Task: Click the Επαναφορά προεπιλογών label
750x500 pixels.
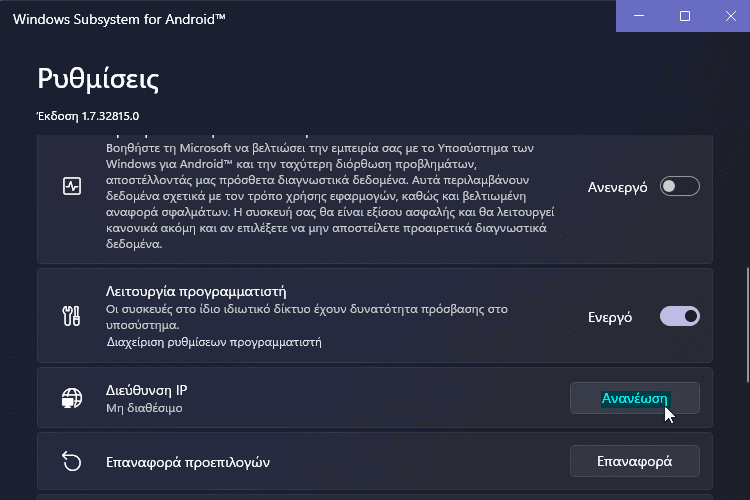Action: 188,462
